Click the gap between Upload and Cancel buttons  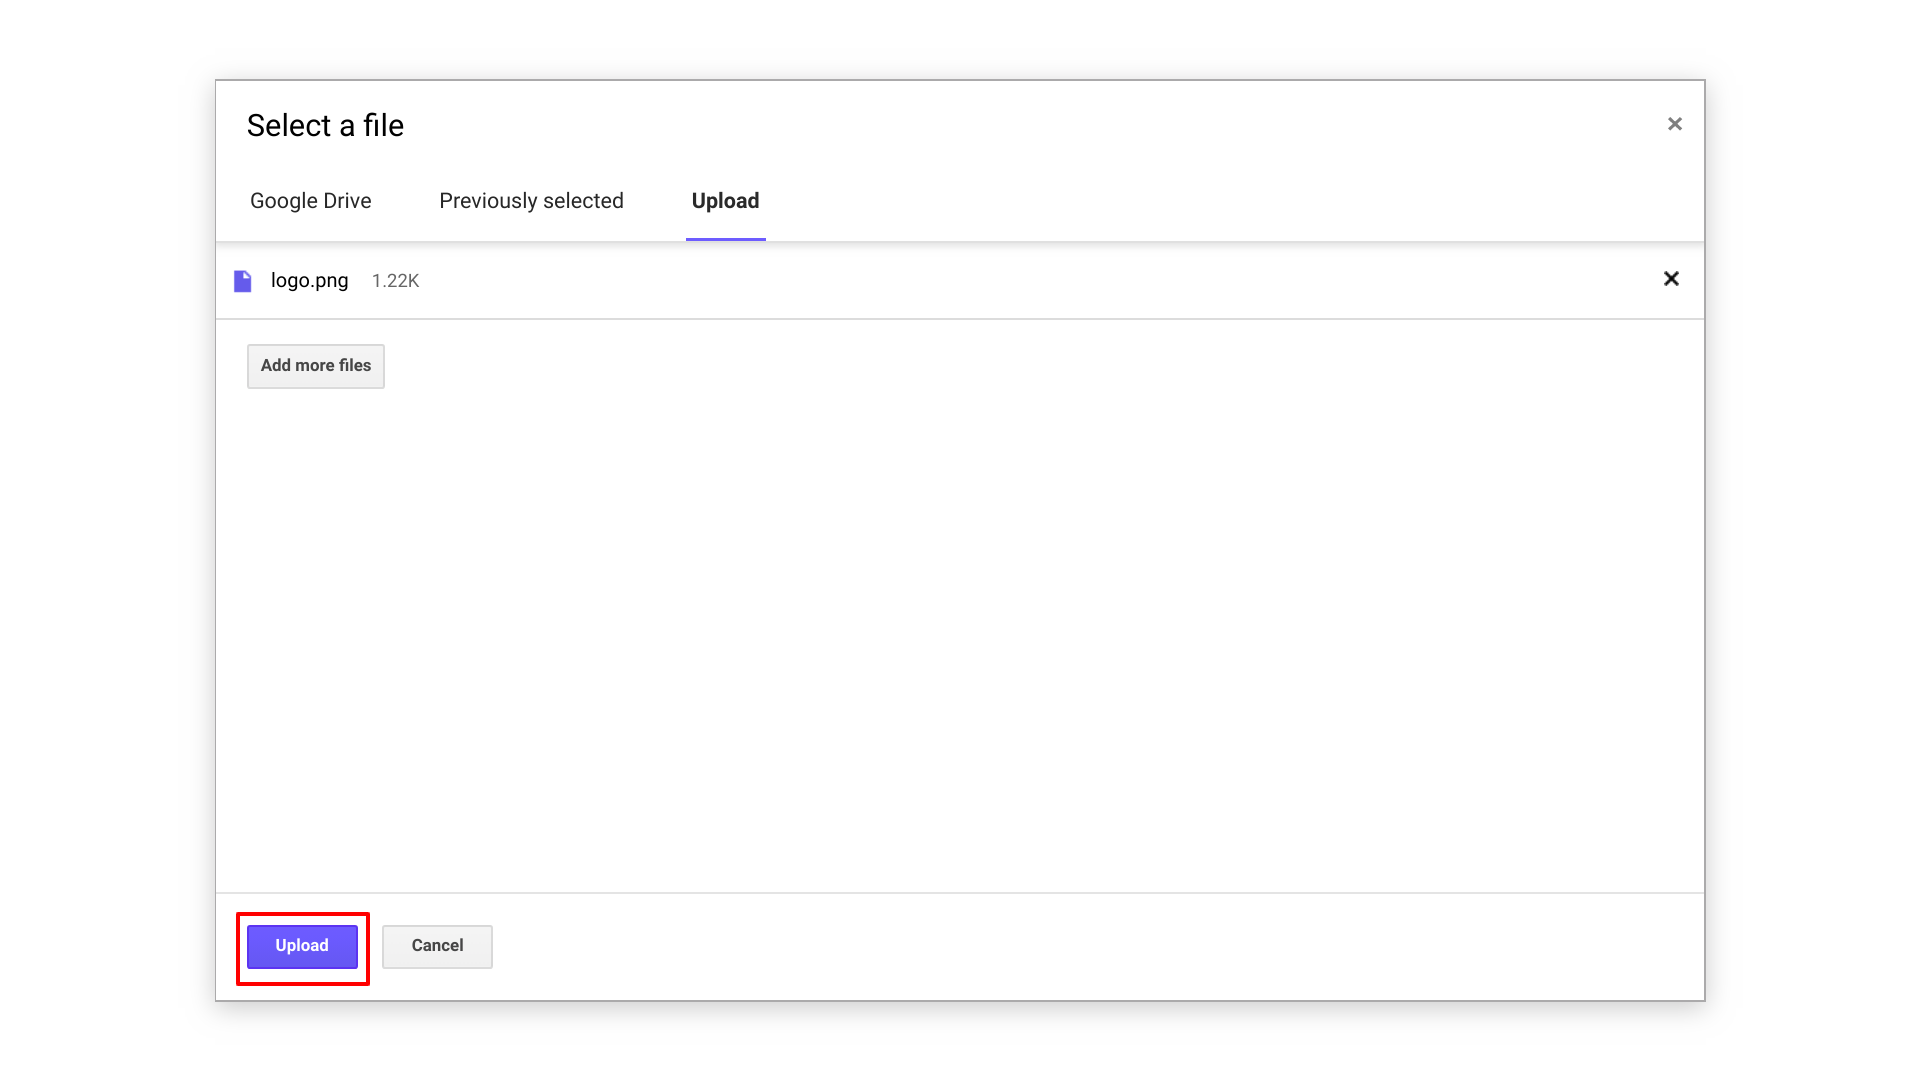375,946
